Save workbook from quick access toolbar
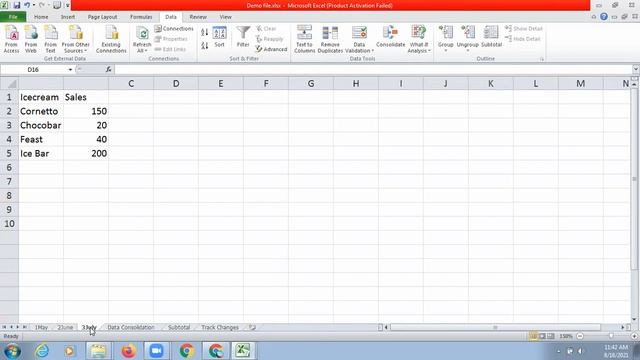 (17, 5)
